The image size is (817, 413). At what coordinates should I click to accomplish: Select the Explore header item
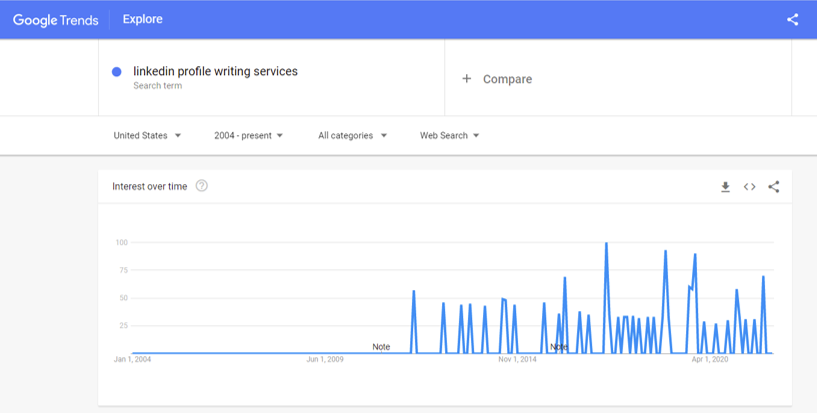[x=143, y=19]
